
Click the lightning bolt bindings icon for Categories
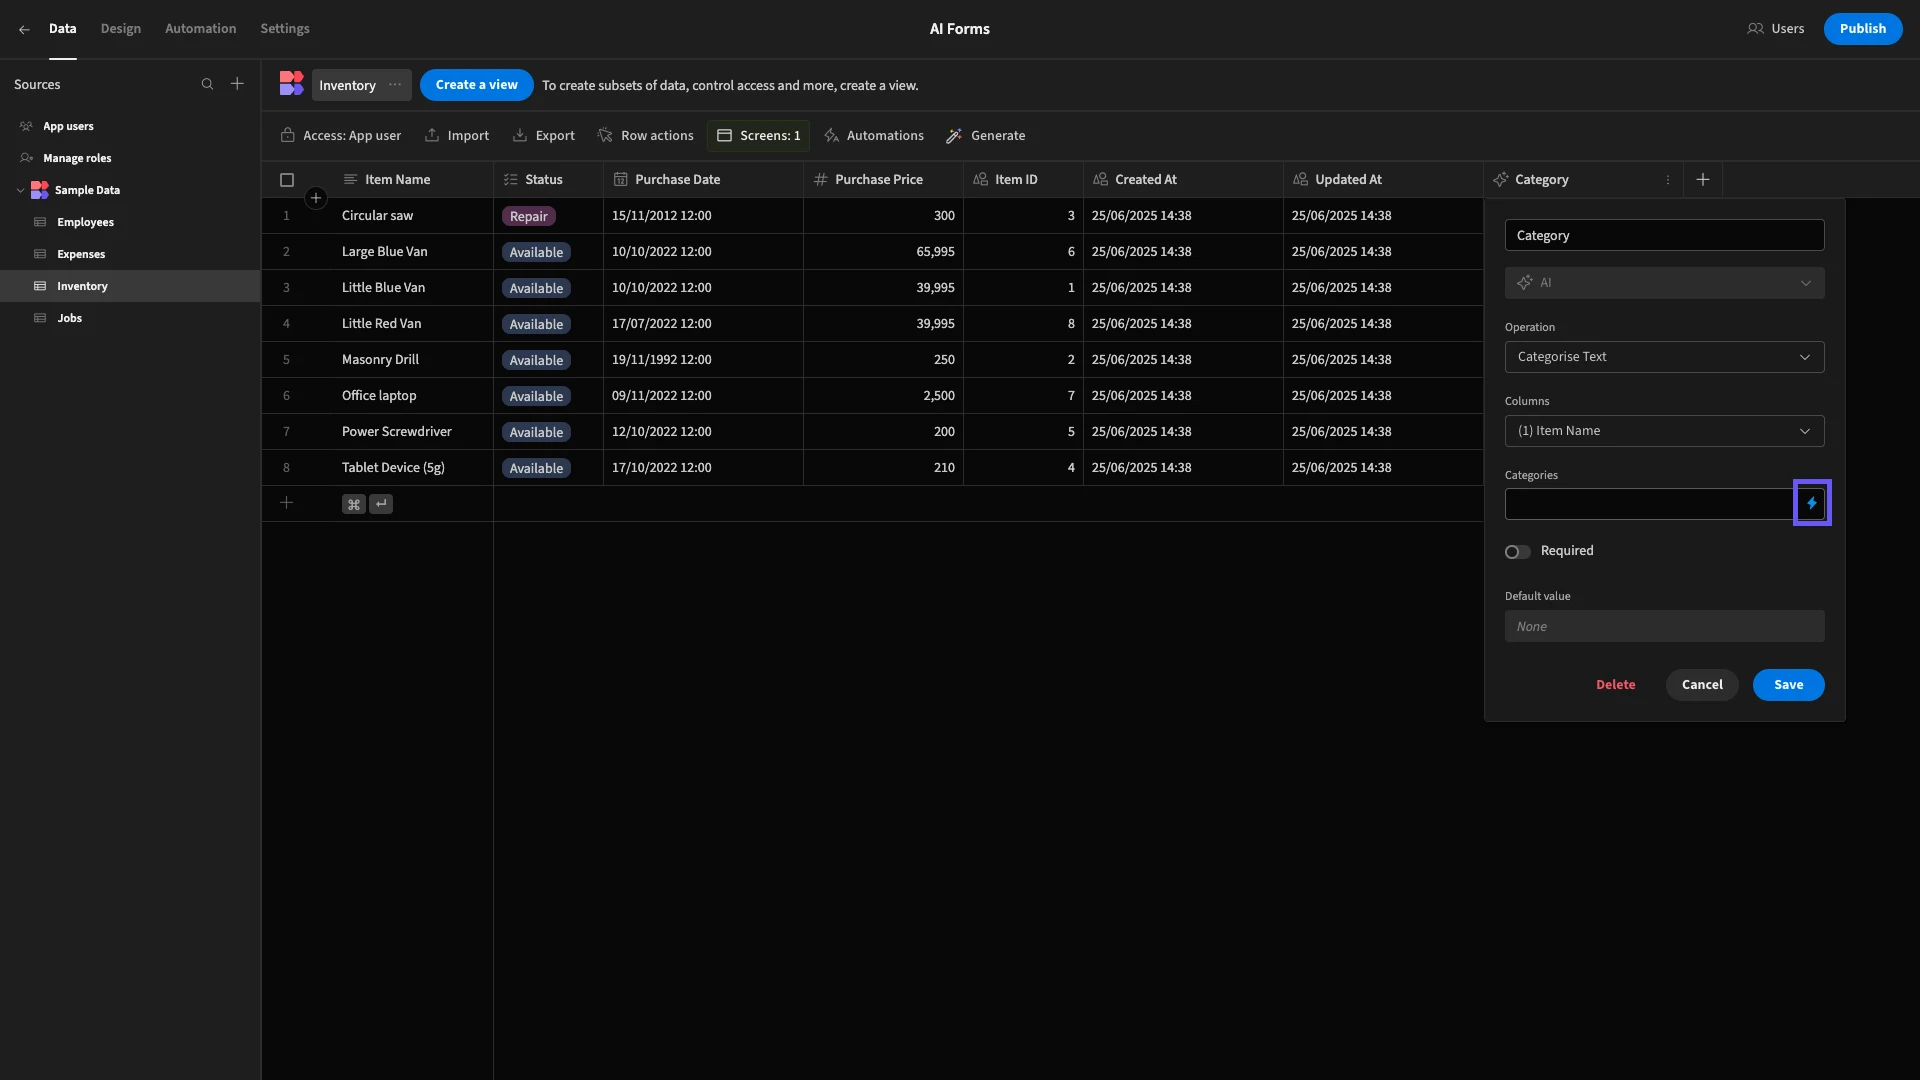pos(1811,503)
